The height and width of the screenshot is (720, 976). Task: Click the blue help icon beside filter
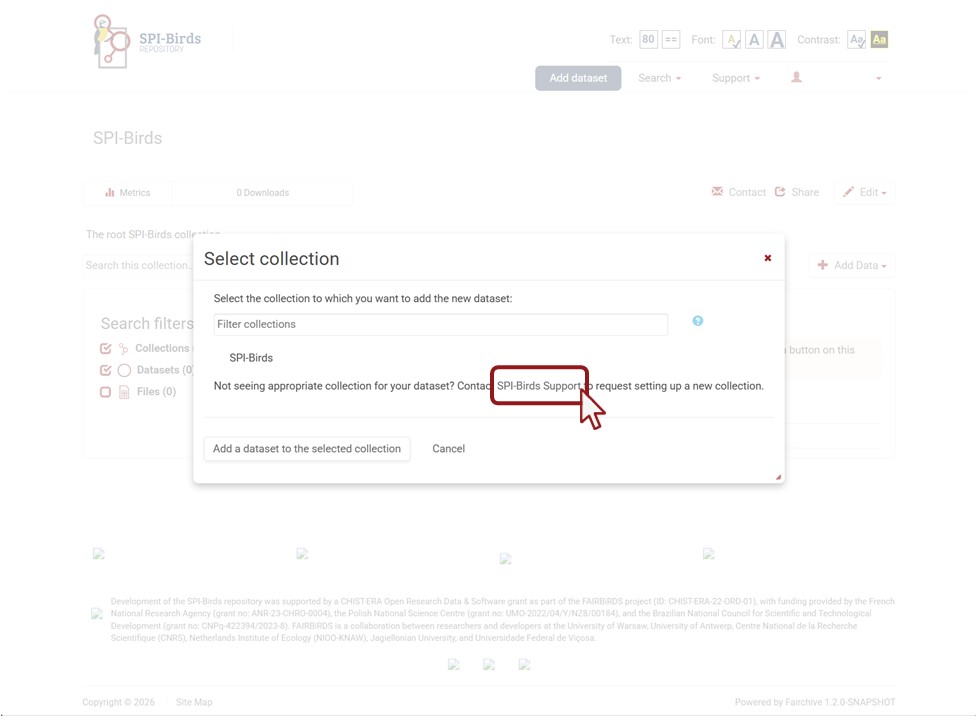point(697,321)
